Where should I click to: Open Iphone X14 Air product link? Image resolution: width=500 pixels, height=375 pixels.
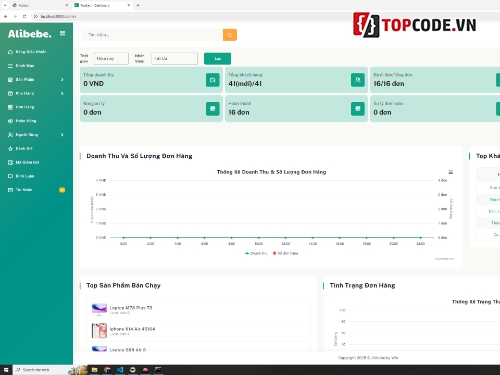132,329
